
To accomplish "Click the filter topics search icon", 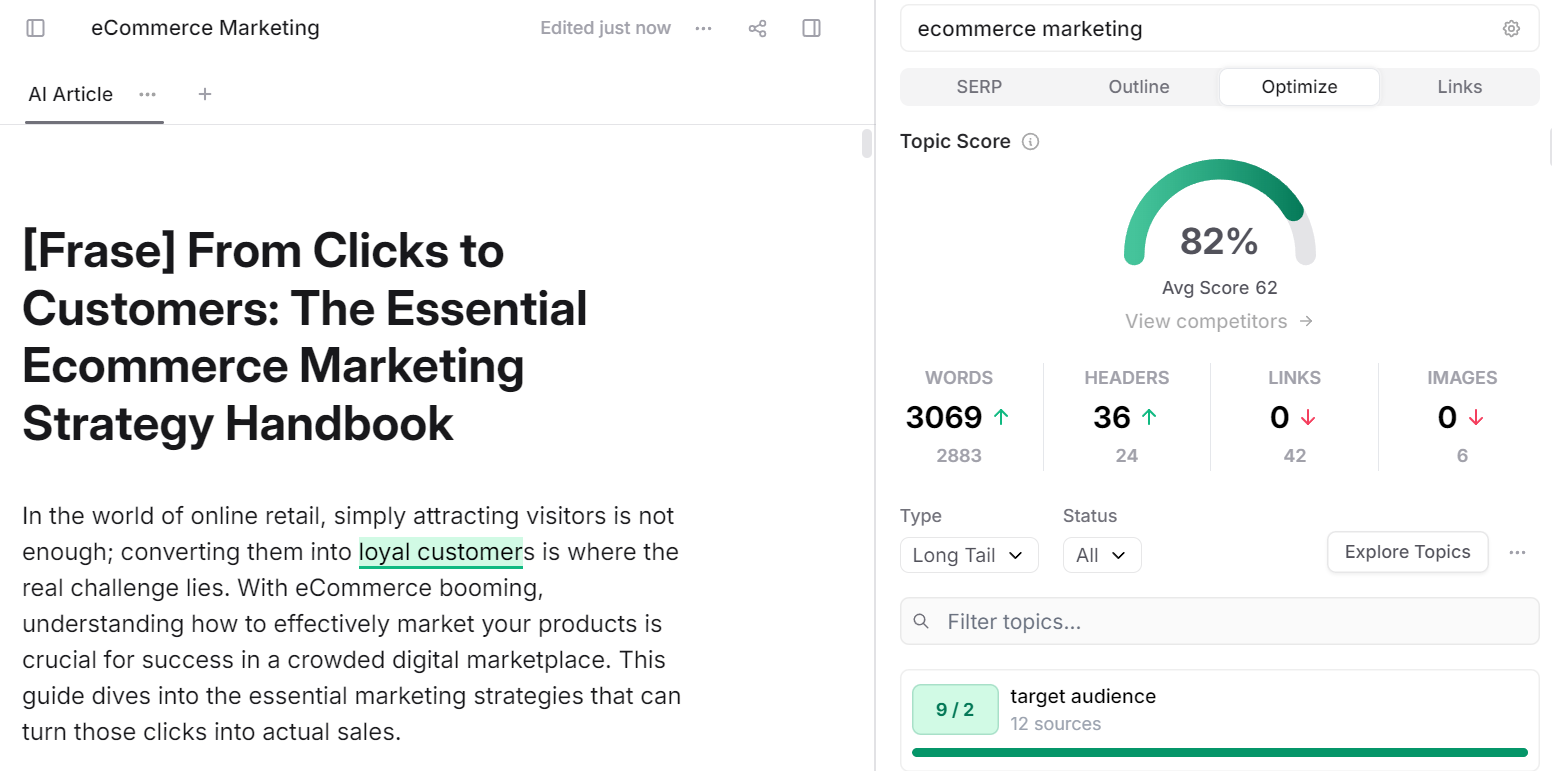I will 922,621.
